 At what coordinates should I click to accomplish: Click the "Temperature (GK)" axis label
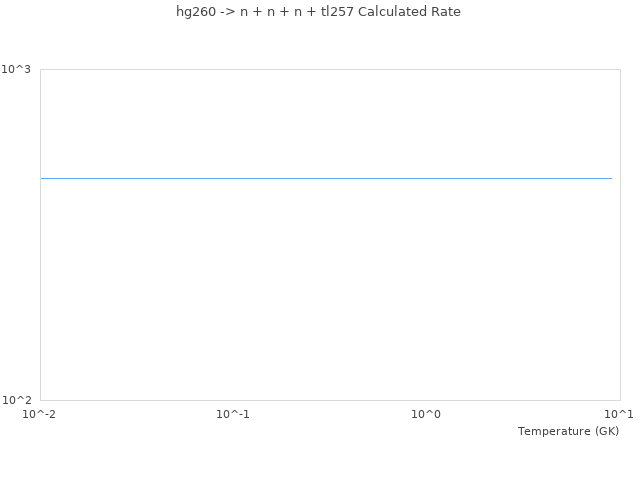pyautogui.click(x=568, y=431)
